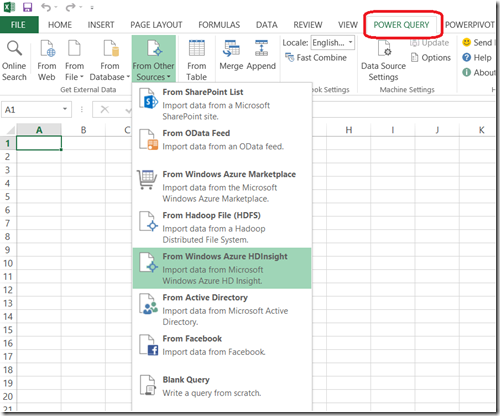The width and height of the screenshot is (500, 416).
Task: Choose From Hadoop File (HDFS)
Action: (222, 227)
